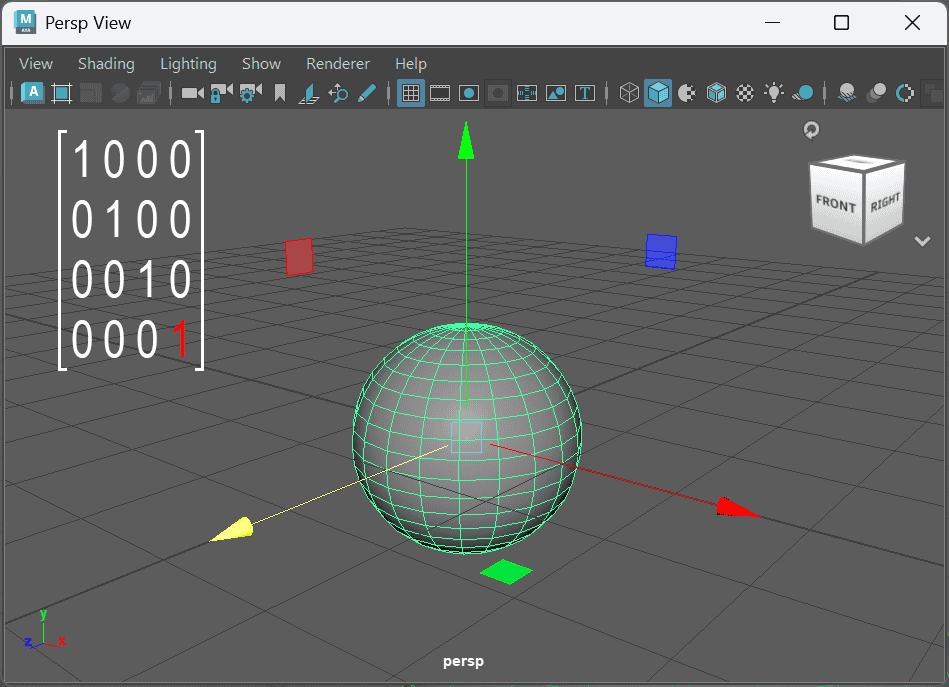
Task: Select the Grease Pencil tool icon
Action: [367, 93]
